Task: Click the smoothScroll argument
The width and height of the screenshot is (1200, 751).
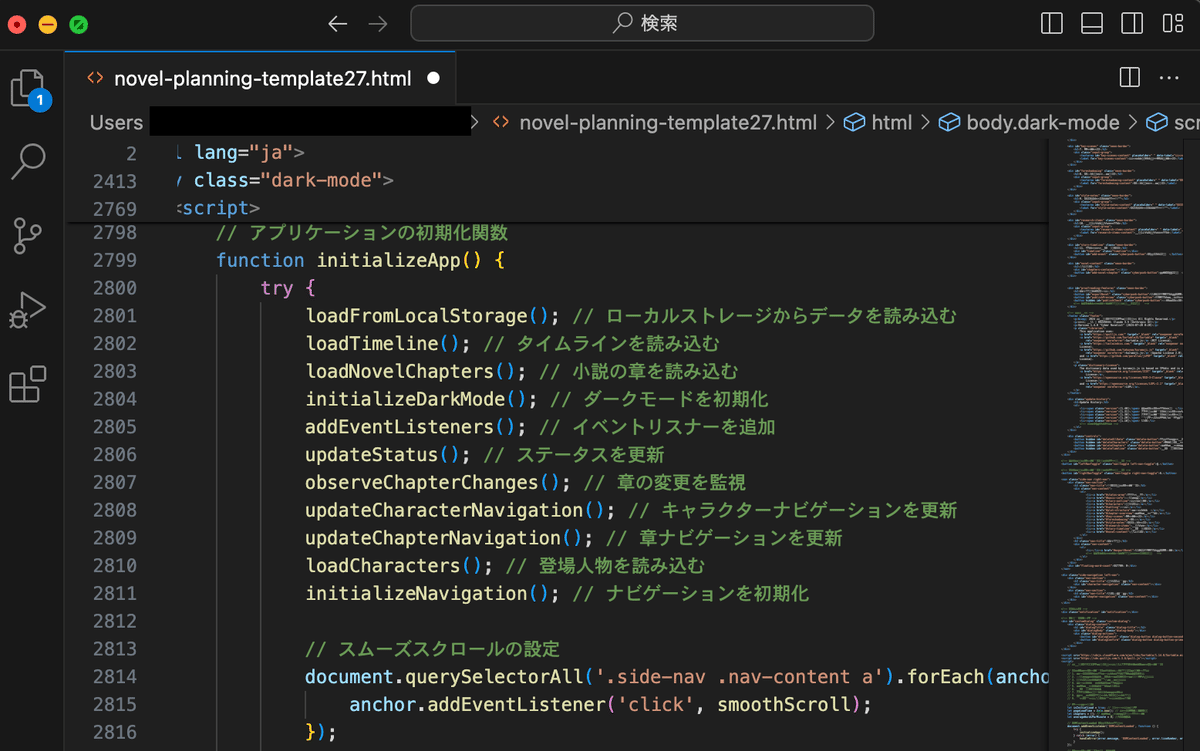Action: [x=784, y=705]
